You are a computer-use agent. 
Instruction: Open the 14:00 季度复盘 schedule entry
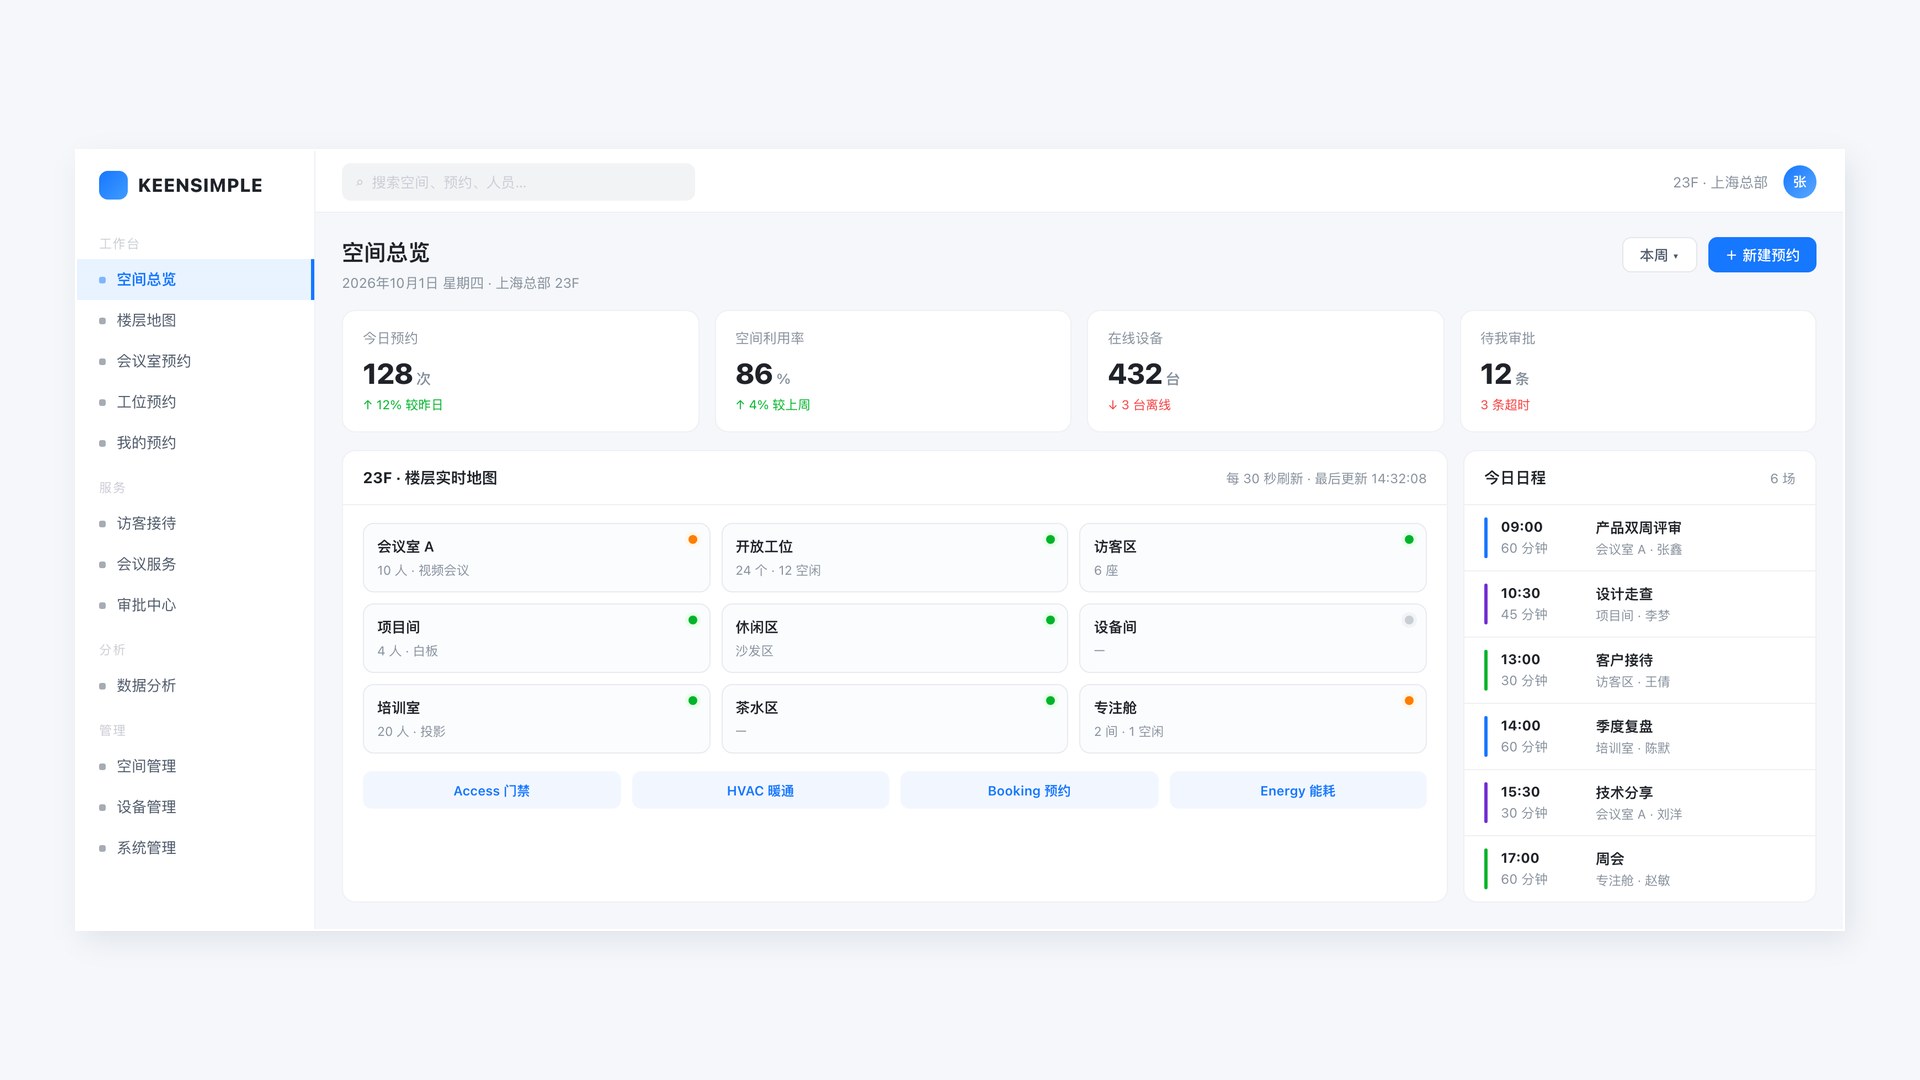pyautogui.click(x=1639, y=736)
